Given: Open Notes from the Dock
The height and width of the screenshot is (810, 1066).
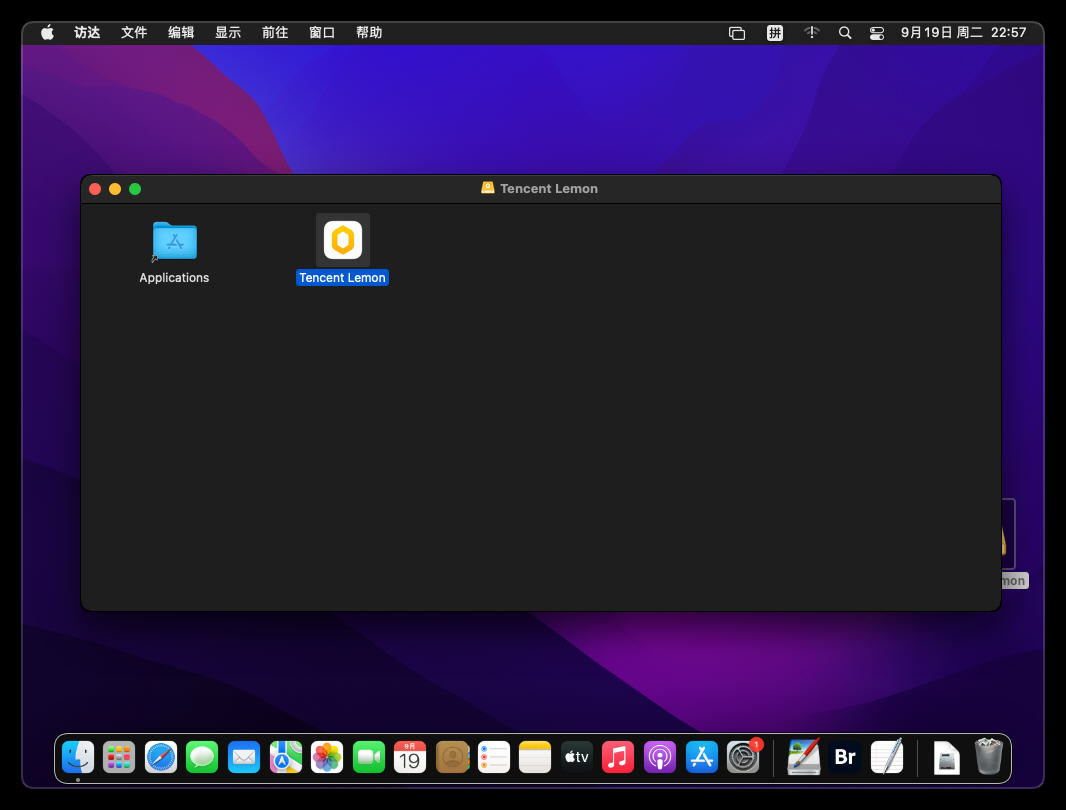Looking at the screenshot, I should tap(535, 757).
